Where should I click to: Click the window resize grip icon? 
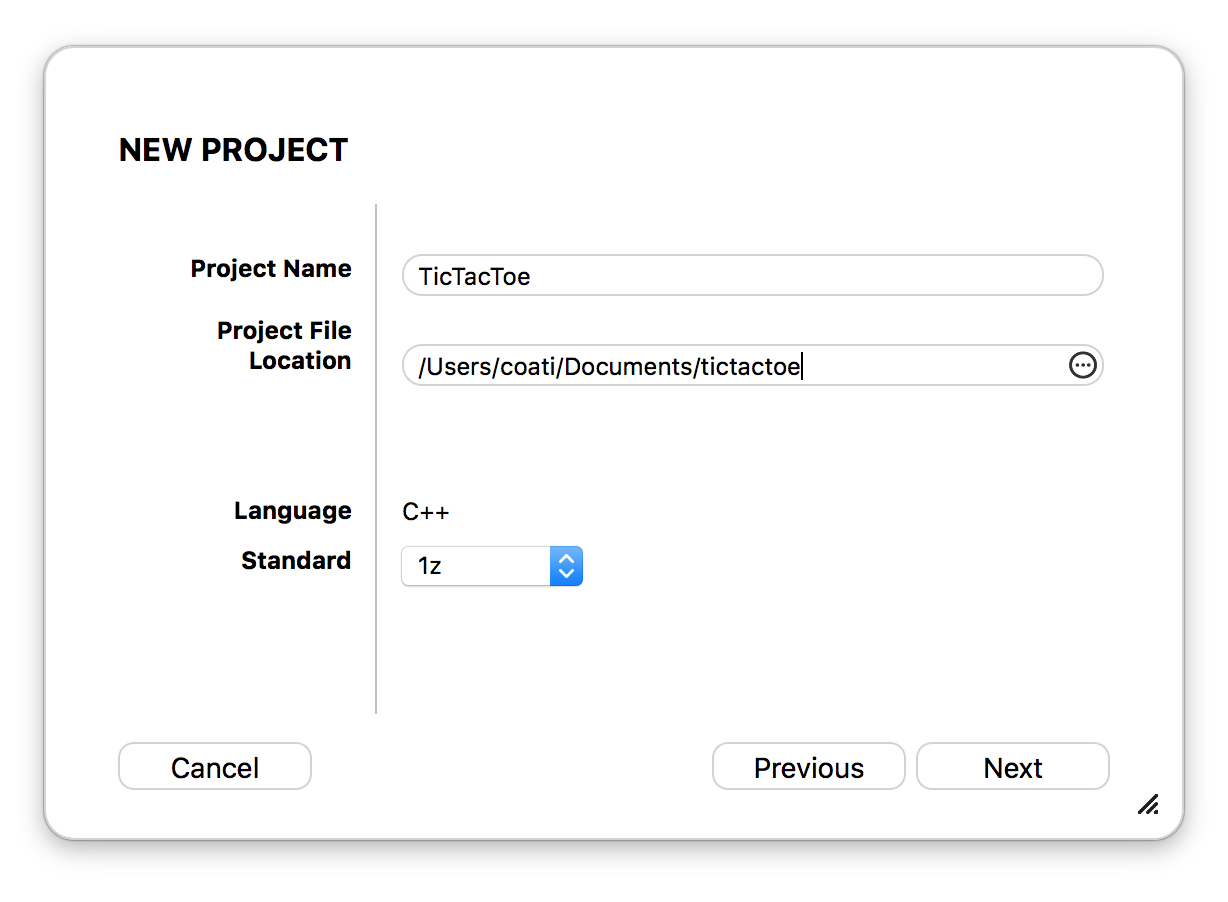click(1148, 803)
